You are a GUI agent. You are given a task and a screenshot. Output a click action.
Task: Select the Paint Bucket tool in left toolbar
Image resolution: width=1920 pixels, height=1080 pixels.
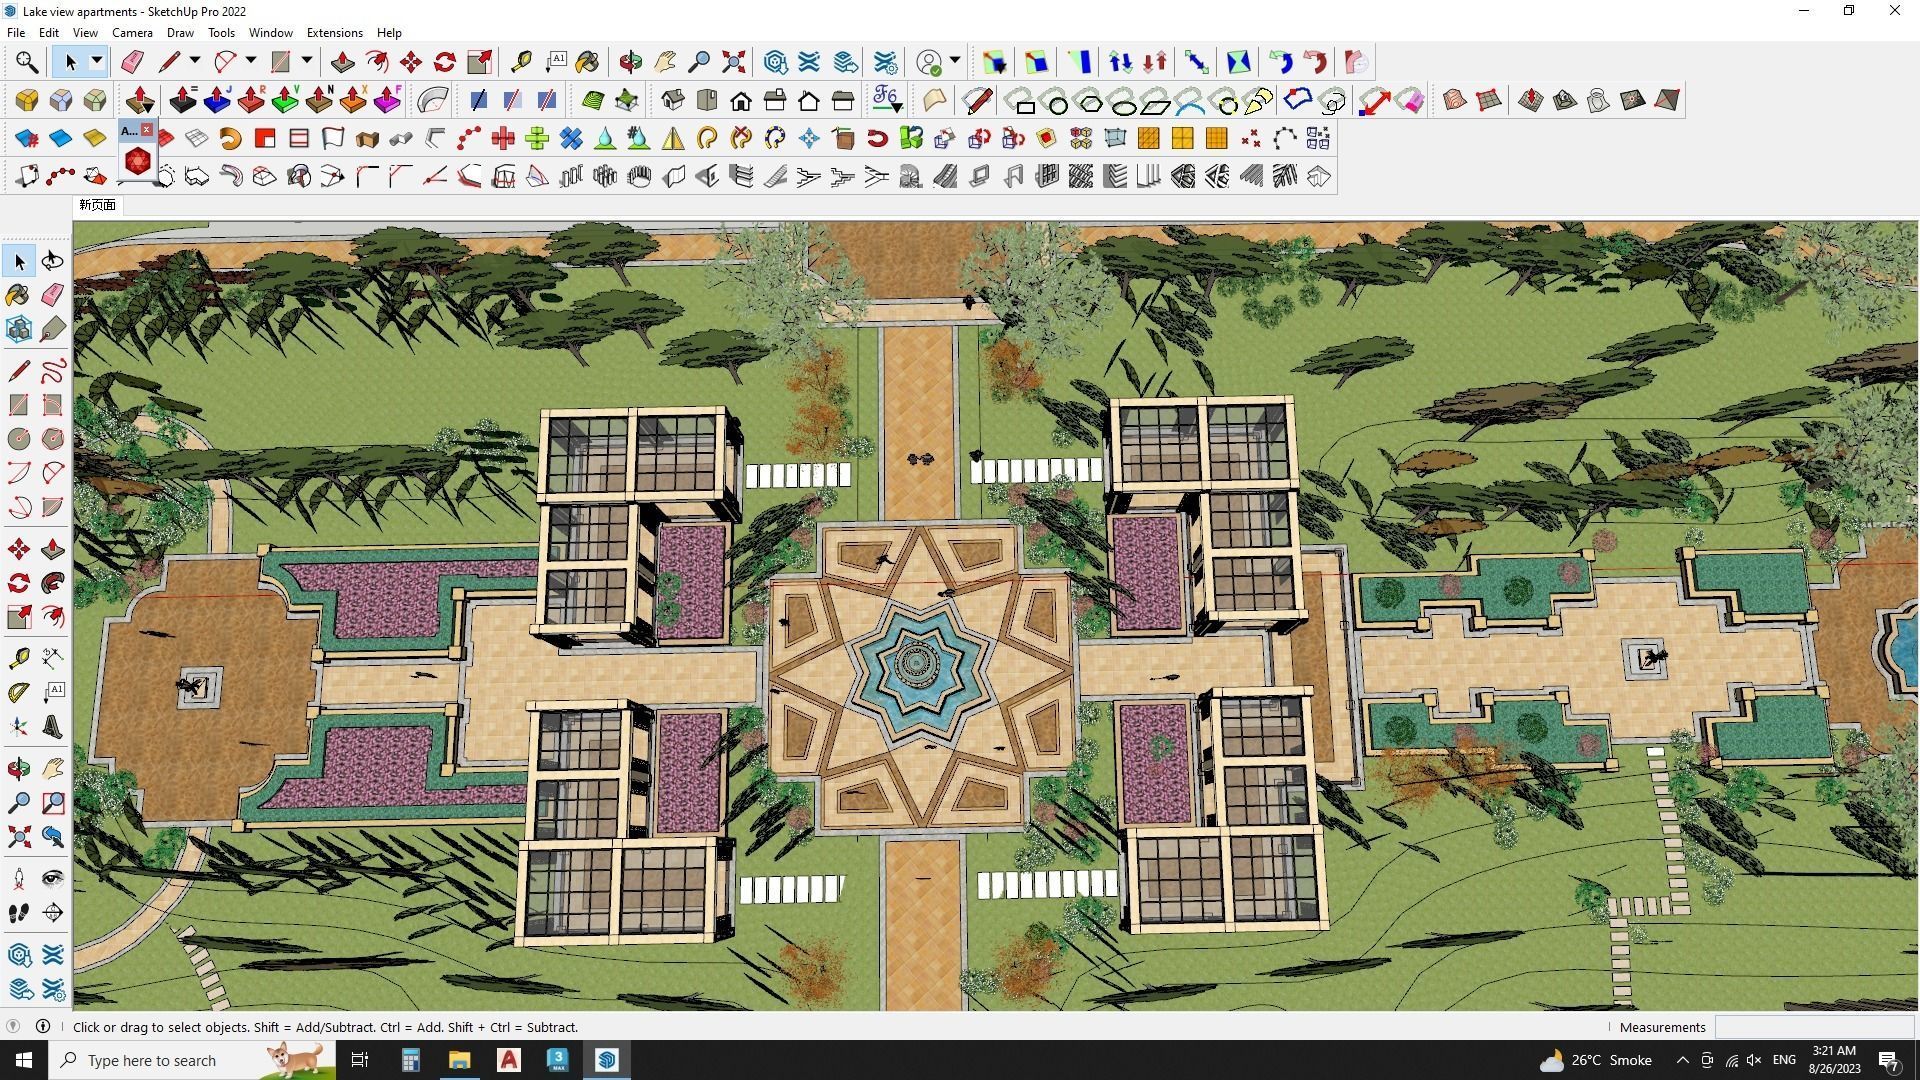tap(18, 295)
